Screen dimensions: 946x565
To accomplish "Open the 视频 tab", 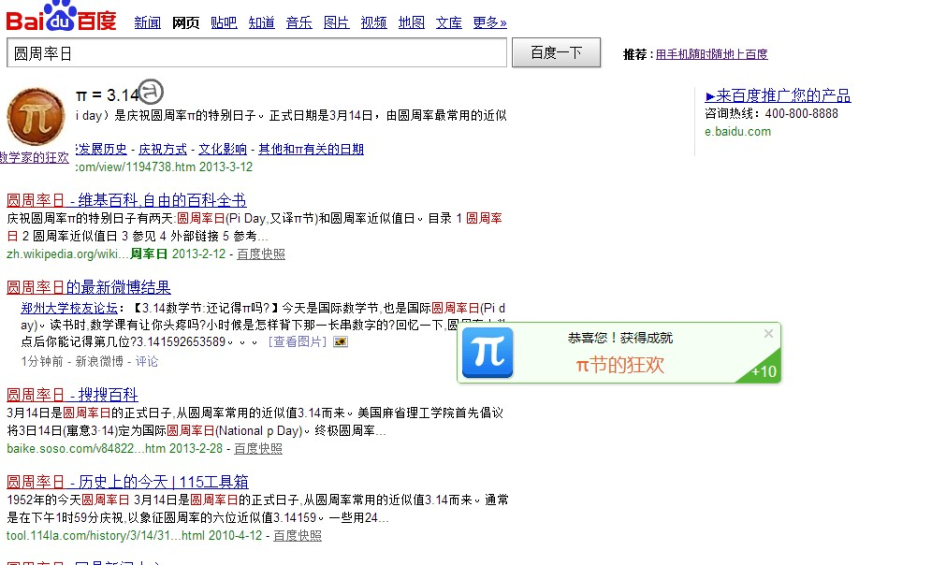I will pyautogui.click(x=373, y=23).
